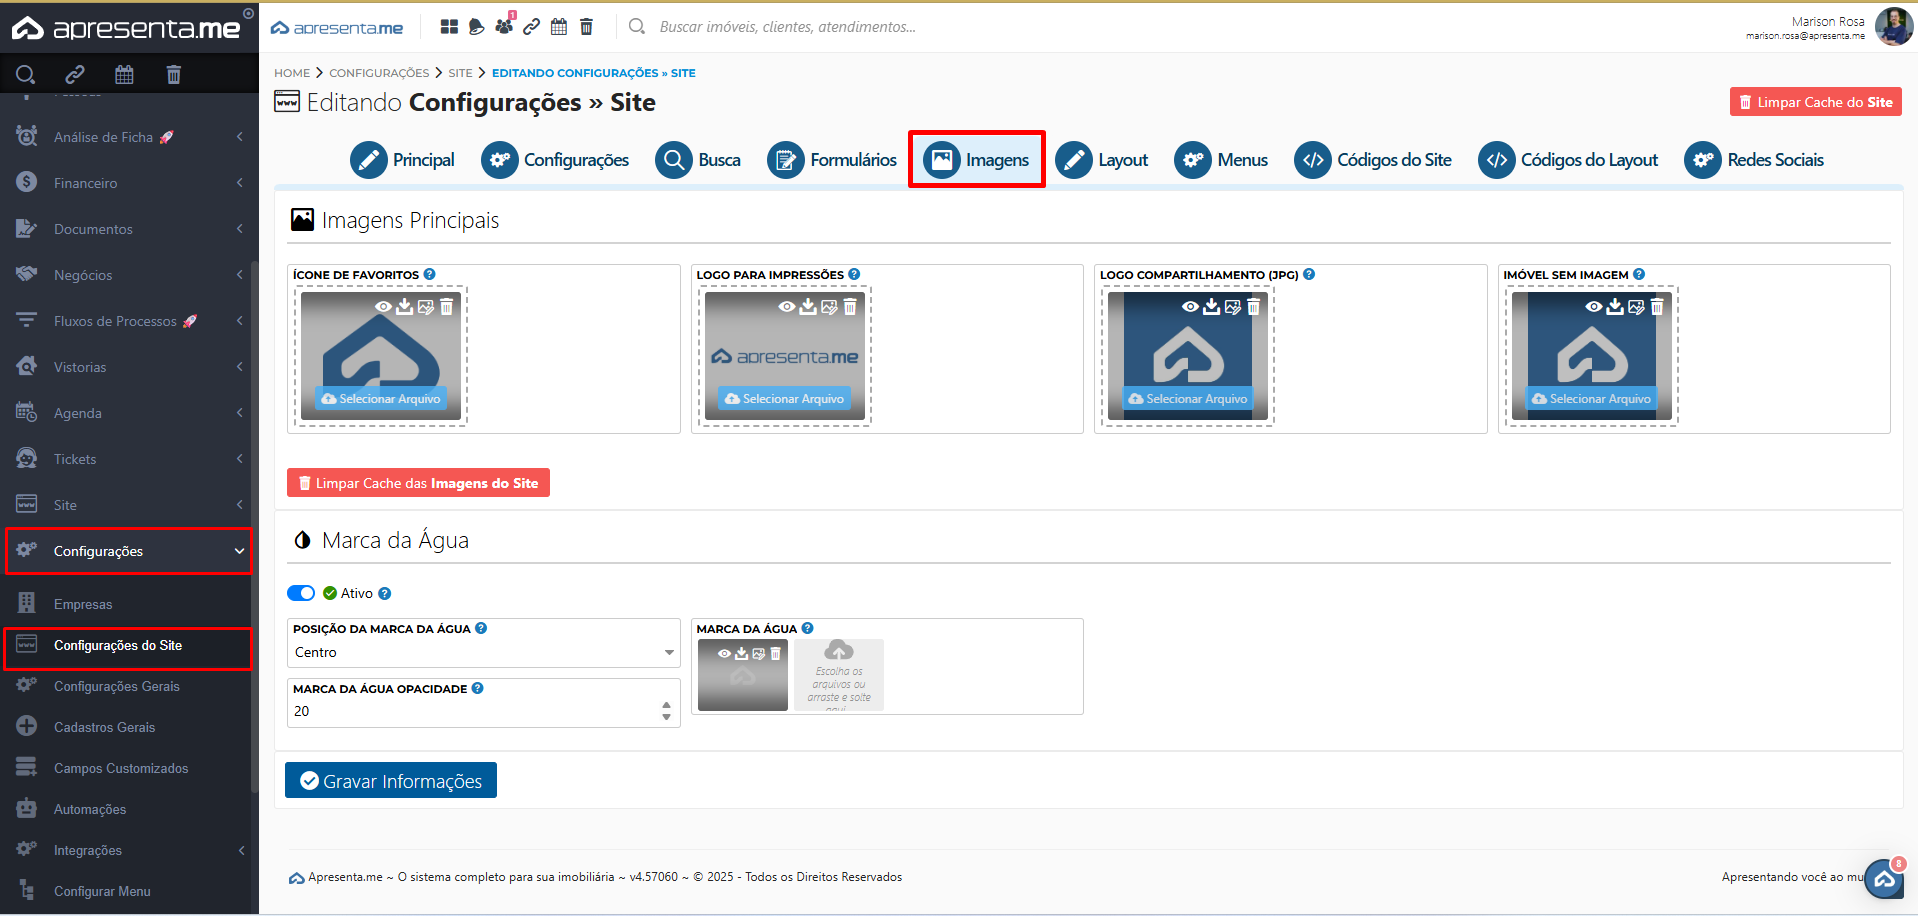Image resolution: width=1918 pixels, height=916 pixels.
Task: Click the trash icon in top toolbar
Action: point(586,27)
